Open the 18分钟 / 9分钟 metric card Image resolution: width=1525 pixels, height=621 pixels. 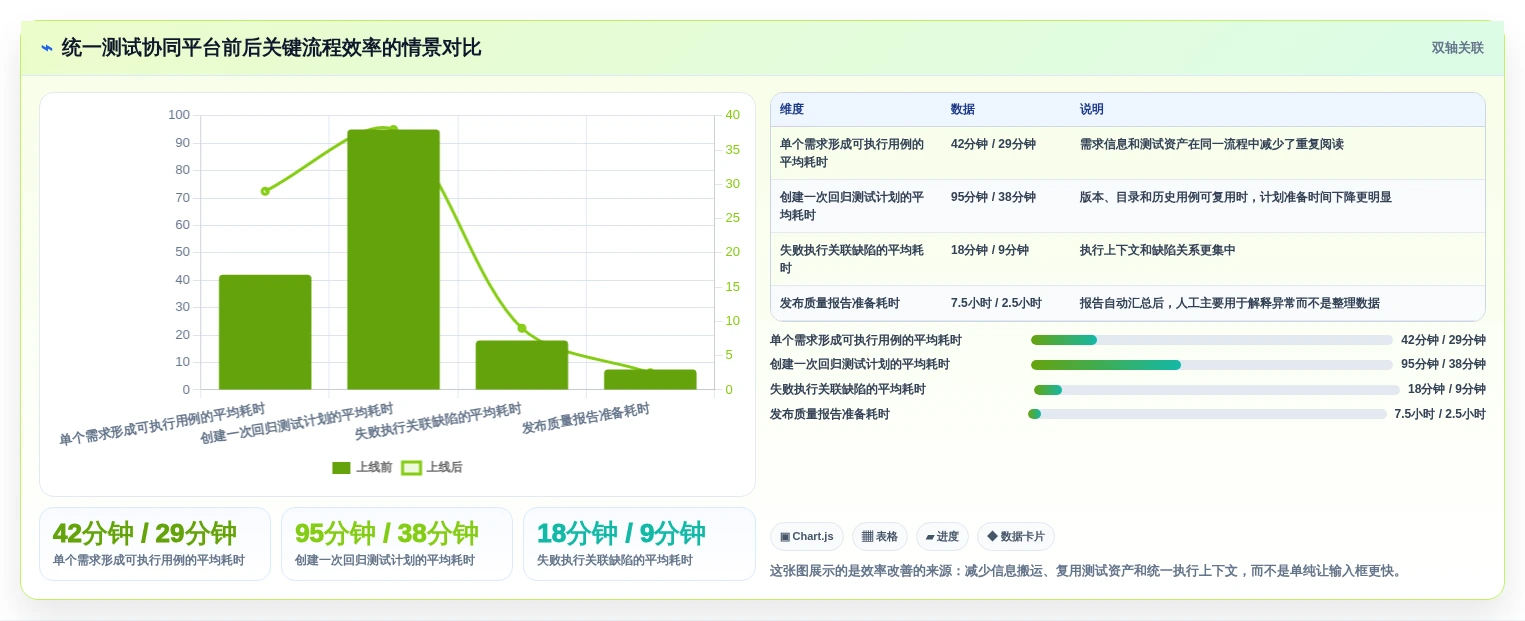click(x=639, y=544)
